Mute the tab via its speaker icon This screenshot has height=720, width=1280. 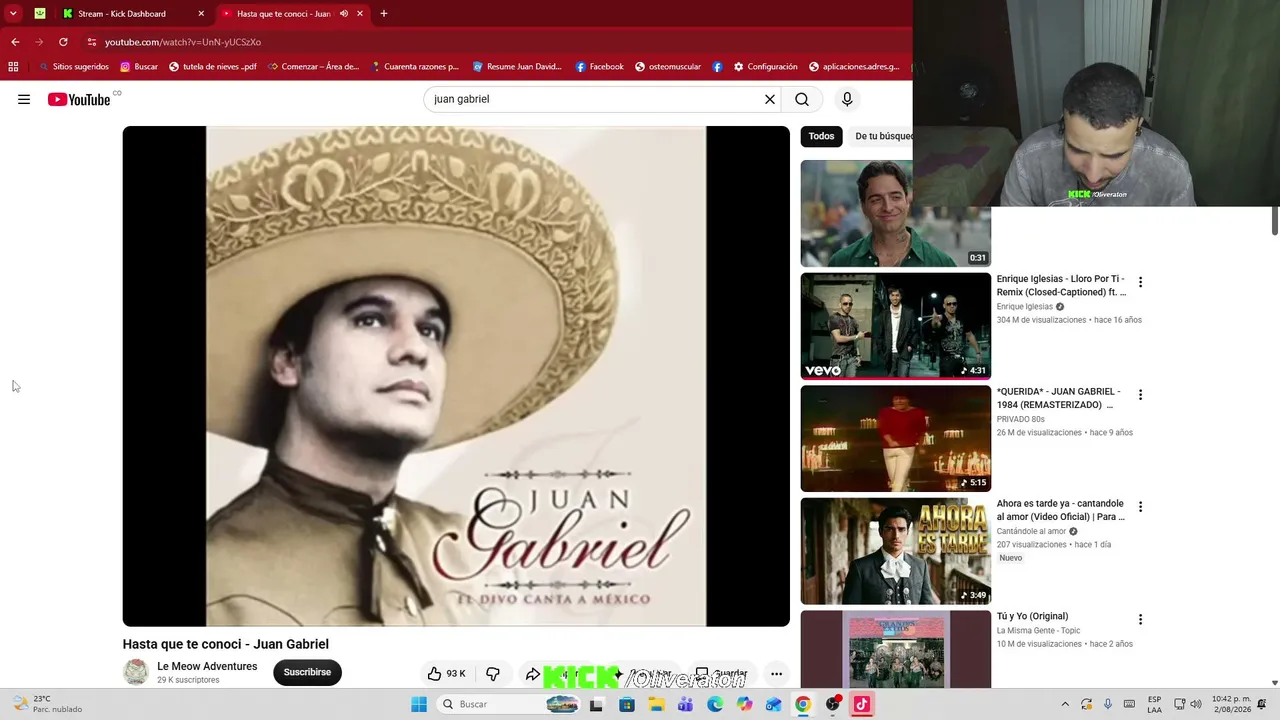pyautogui.click(x=344, y=14)
